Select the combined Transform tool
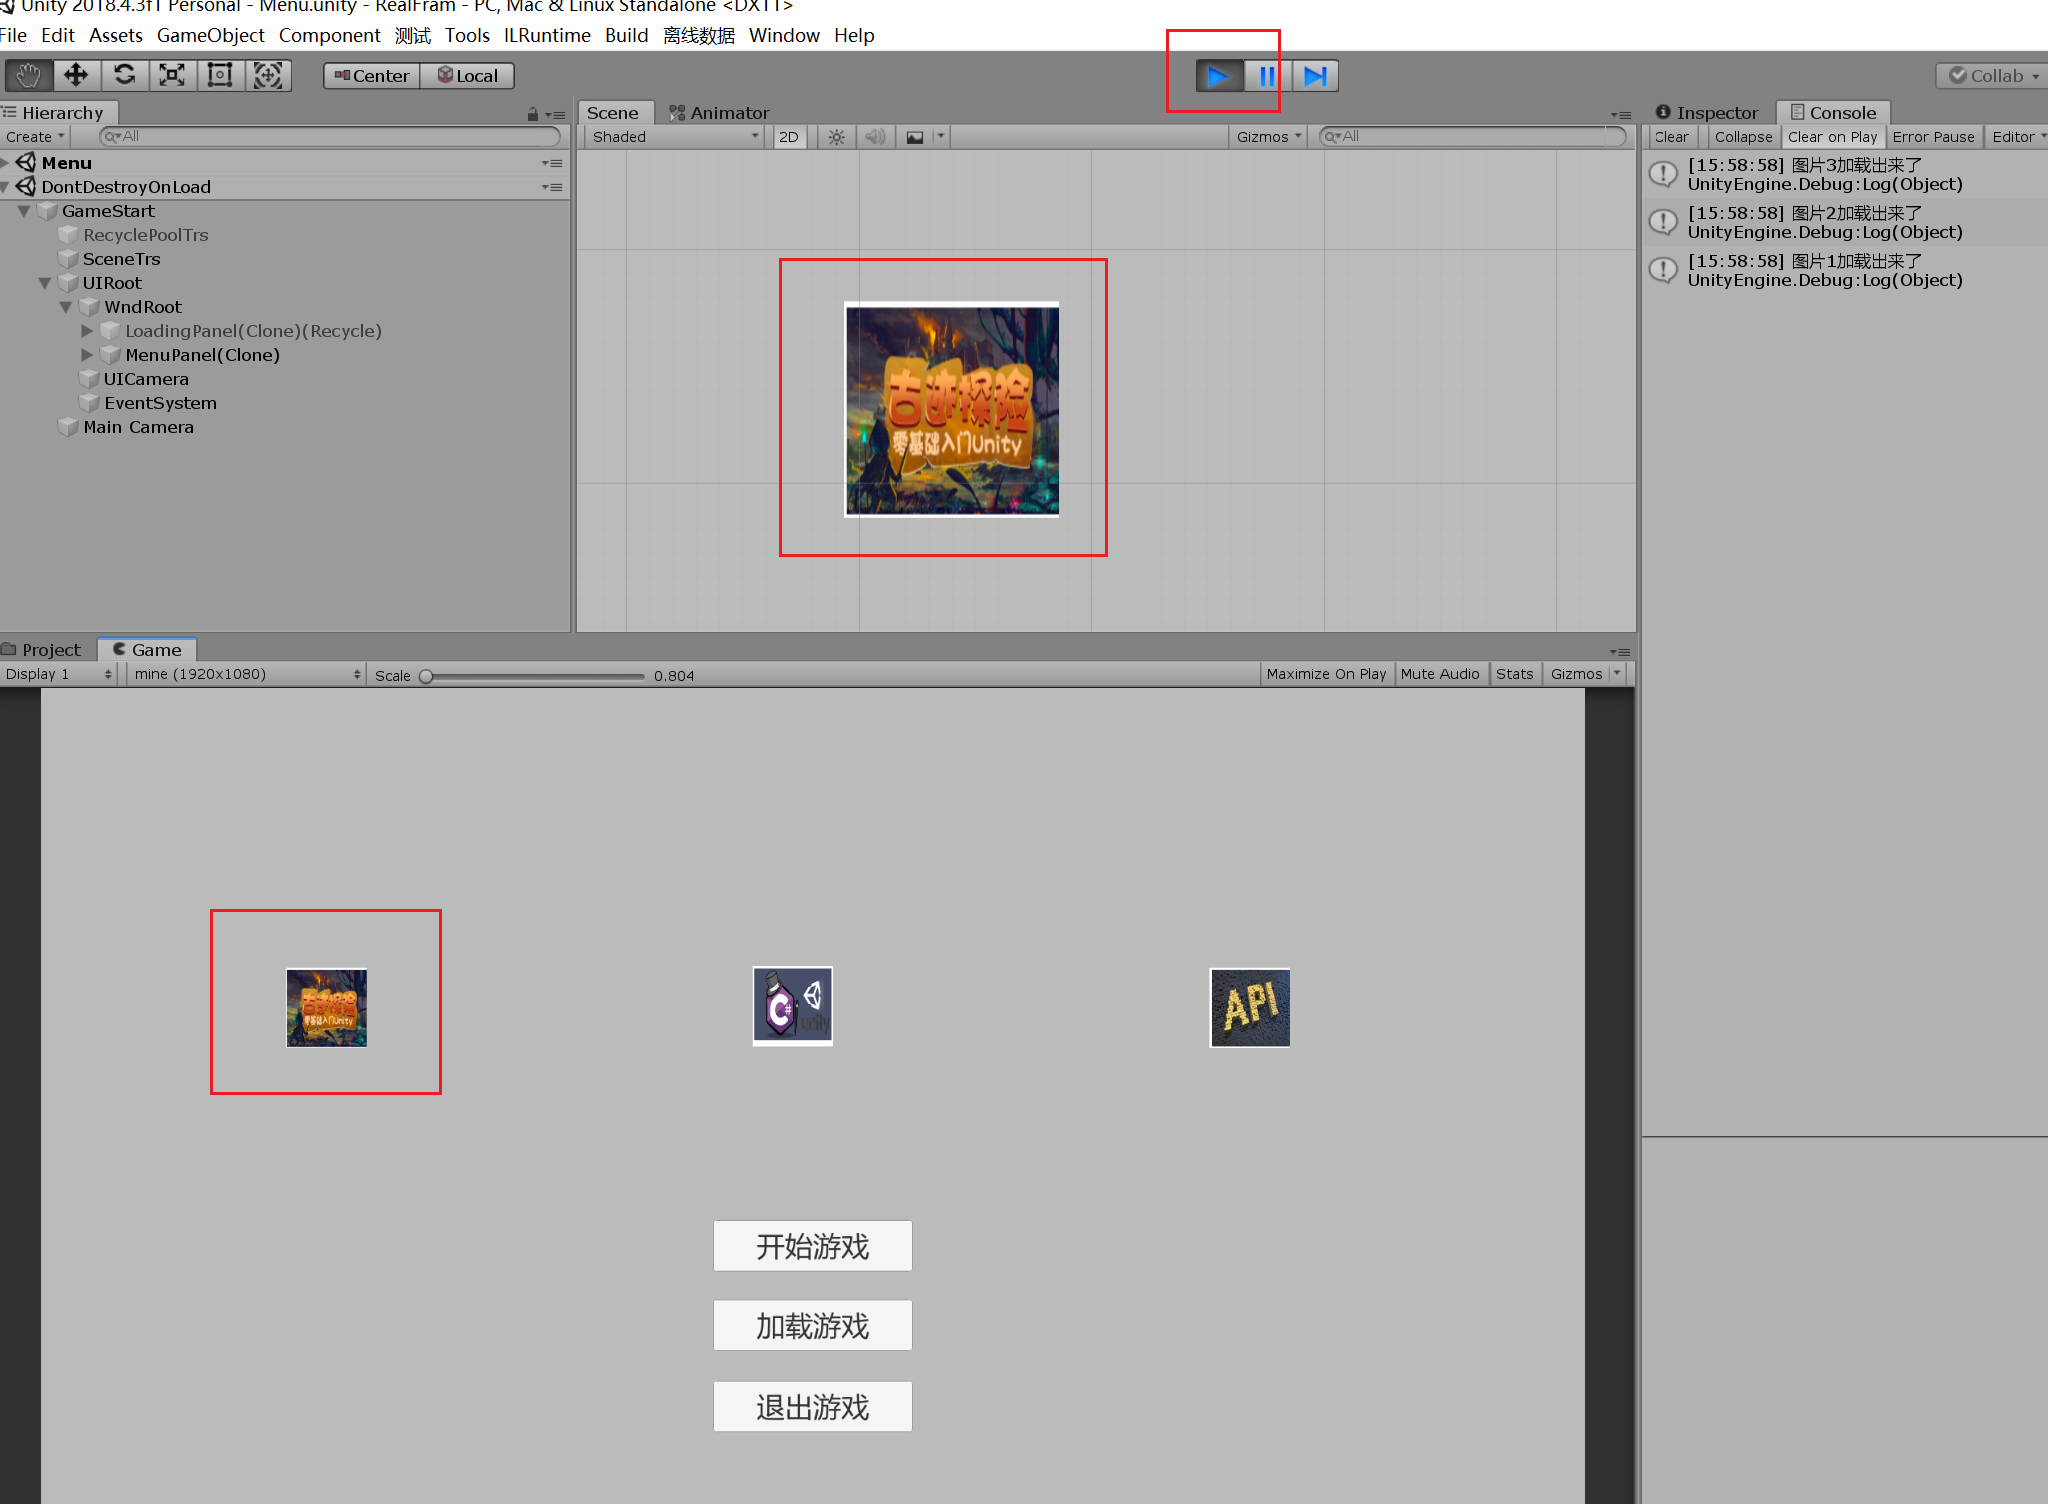The image size is (2048, 1504). click(268, 76)
